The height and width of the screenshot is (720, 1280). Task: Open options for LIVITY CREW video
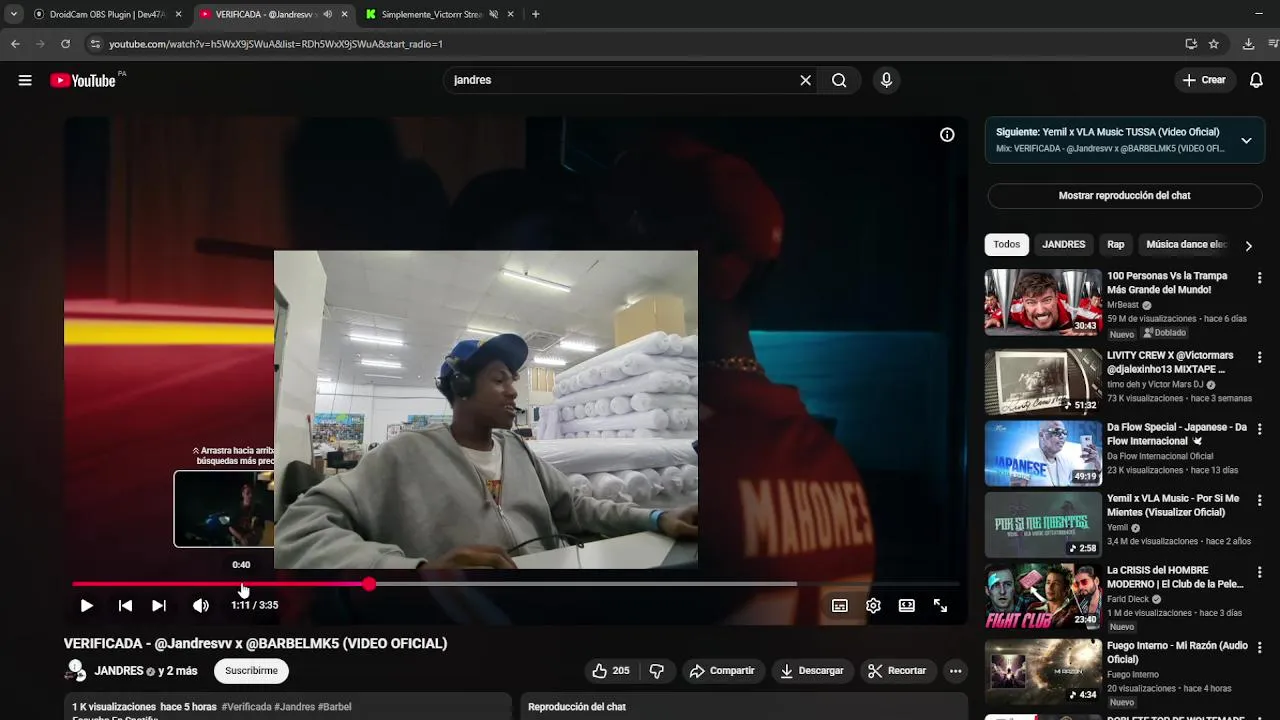pyautogui.click(x=1259, y=357)
